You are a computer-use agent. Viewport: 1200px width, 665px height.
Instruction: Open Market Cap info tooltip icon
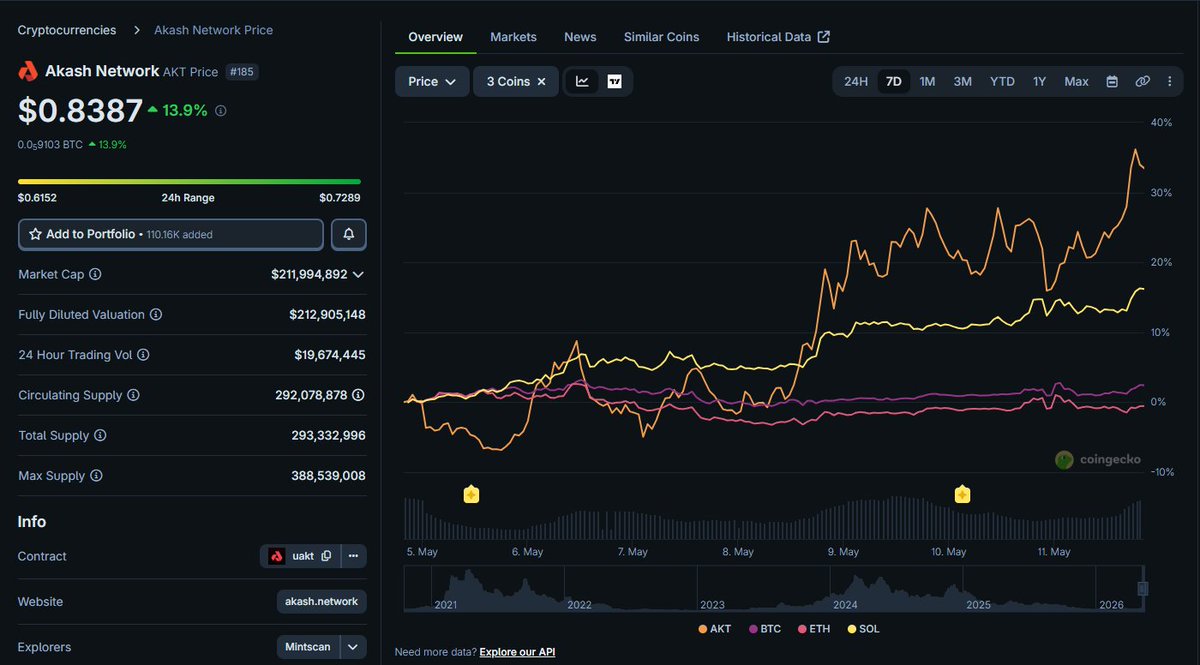pyautogui.click(x=95, y=274)
